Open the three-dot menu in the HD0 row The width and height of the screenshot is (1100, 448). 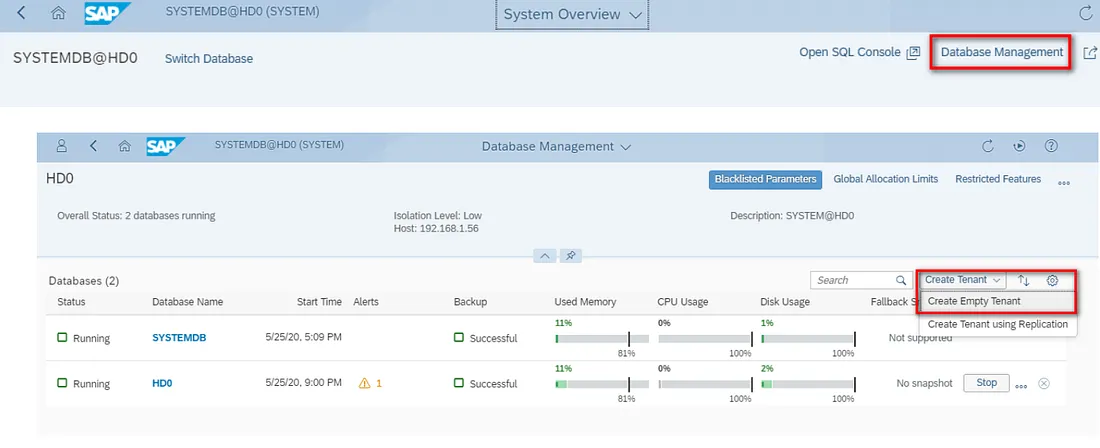coord(1021,385)
